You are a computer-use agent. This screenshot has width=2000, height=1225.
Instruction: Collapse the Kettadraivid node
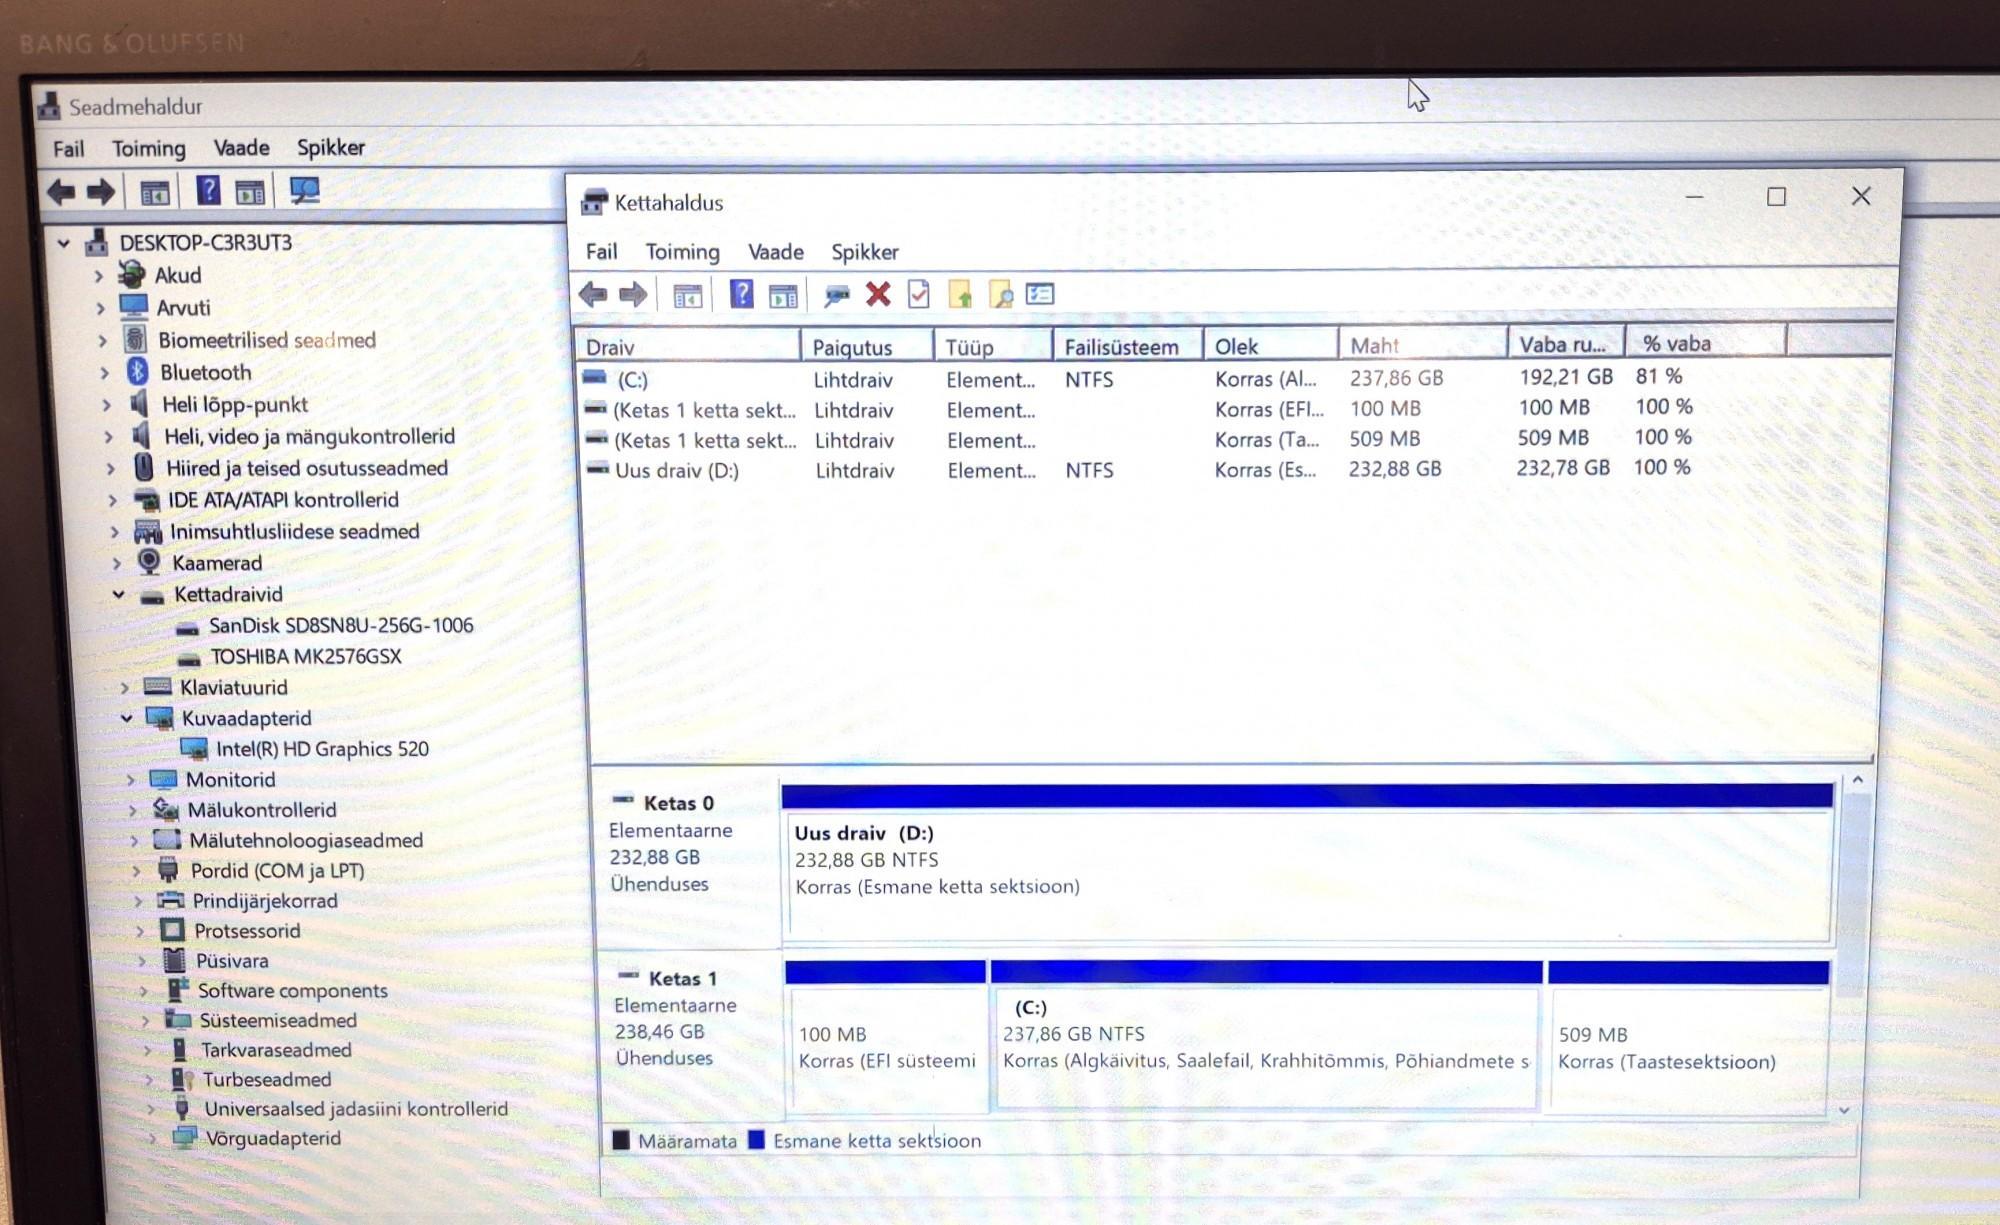(118, 594)
